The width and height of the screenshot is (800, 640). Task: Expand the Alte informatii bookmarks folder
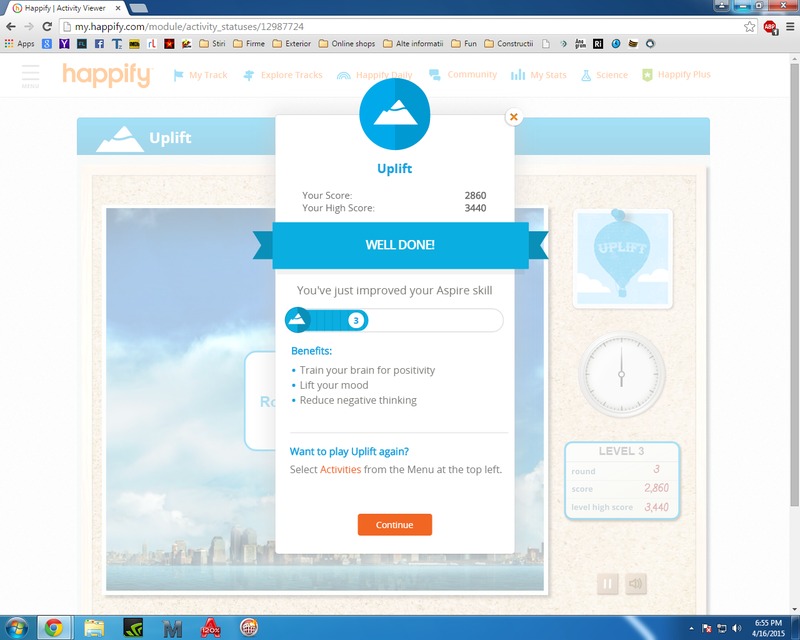coord(413,44)
